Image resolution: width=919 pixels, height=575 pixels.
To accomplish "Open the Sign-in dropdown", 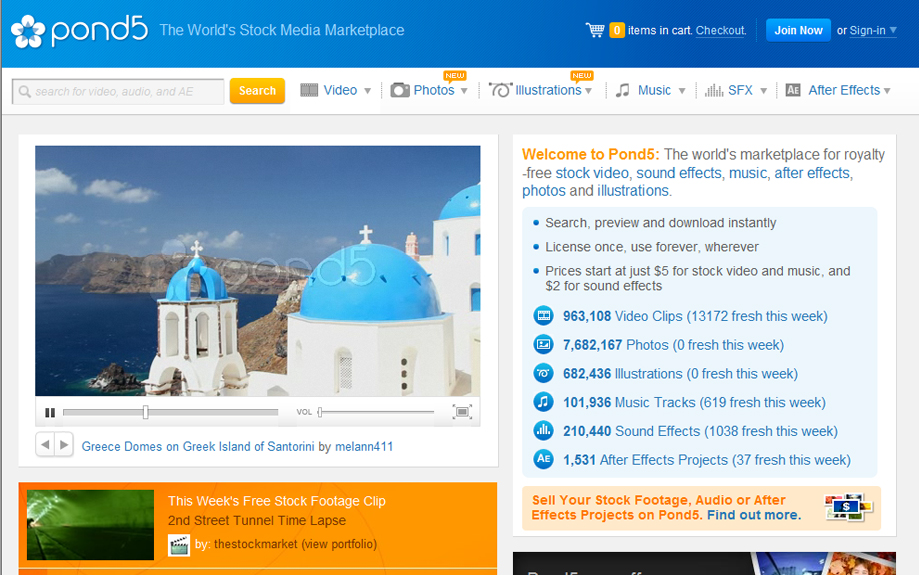I will coord(873,30).
